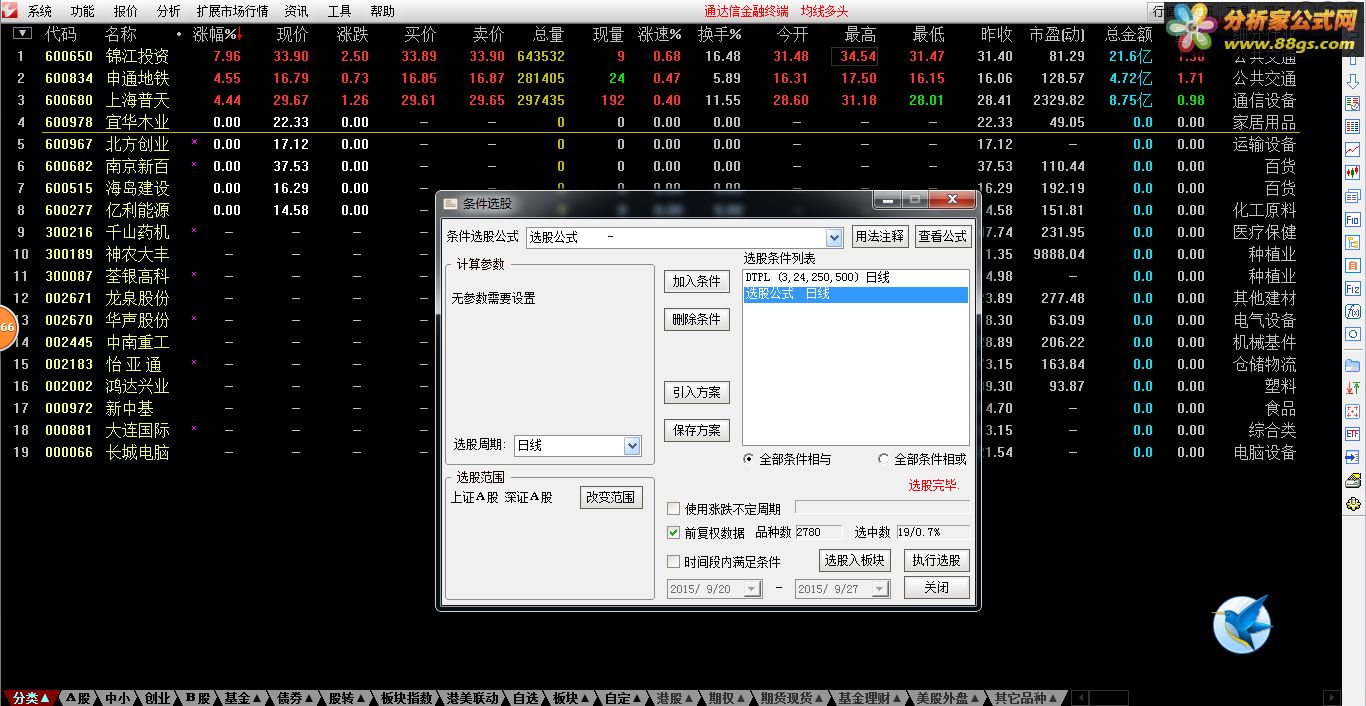Click the stock-selection progress bar

(x=882, y=509)
